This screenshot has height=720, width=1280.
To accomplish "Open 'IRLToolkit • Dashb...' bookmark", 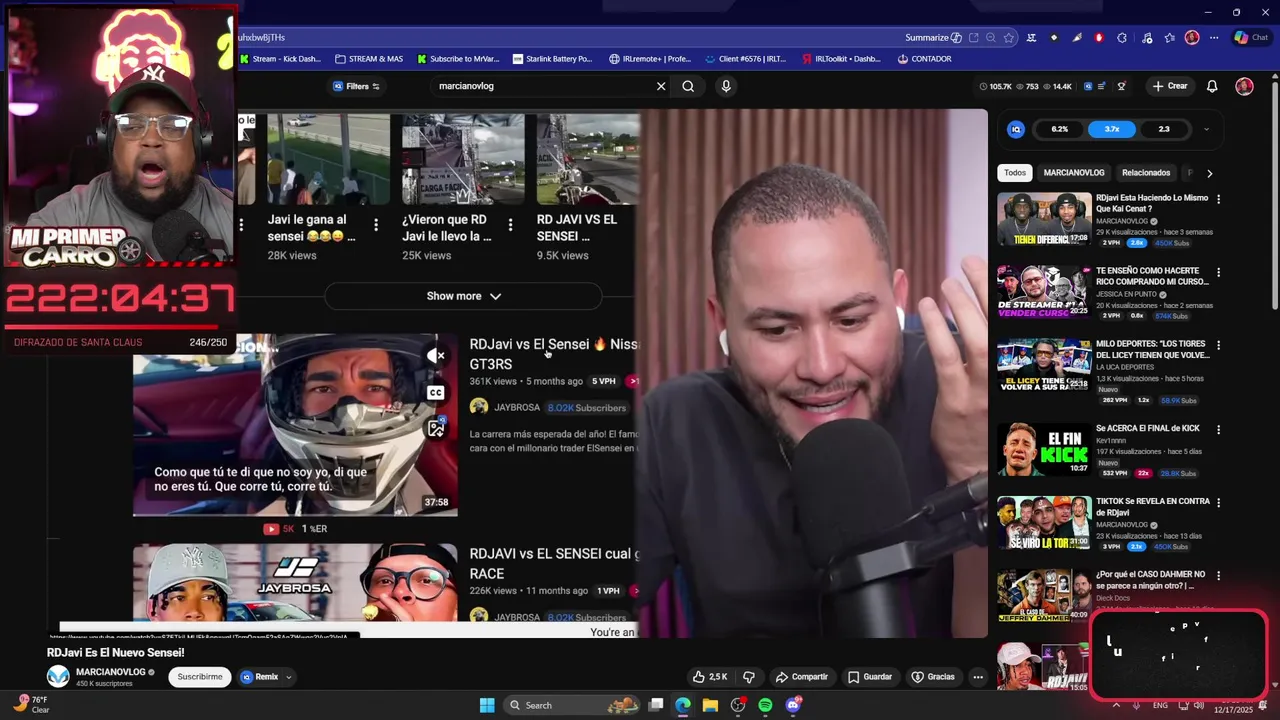I will click(x=841, y=59).
